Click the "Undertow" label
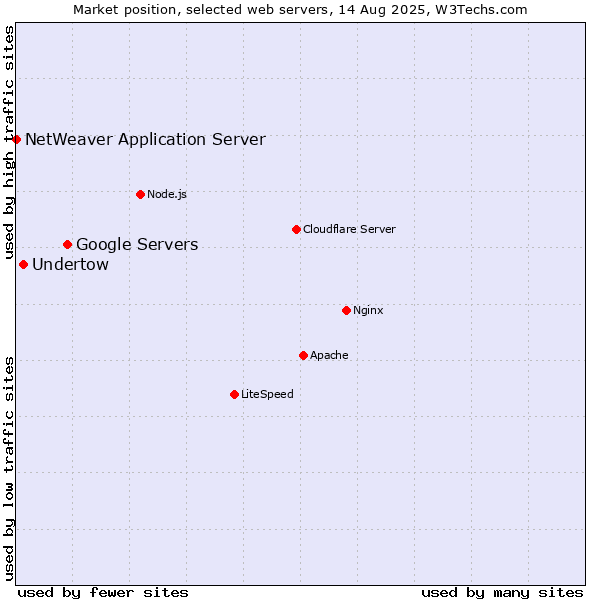The height and width of the screenshot is (600, 600). tap(70, 265)
